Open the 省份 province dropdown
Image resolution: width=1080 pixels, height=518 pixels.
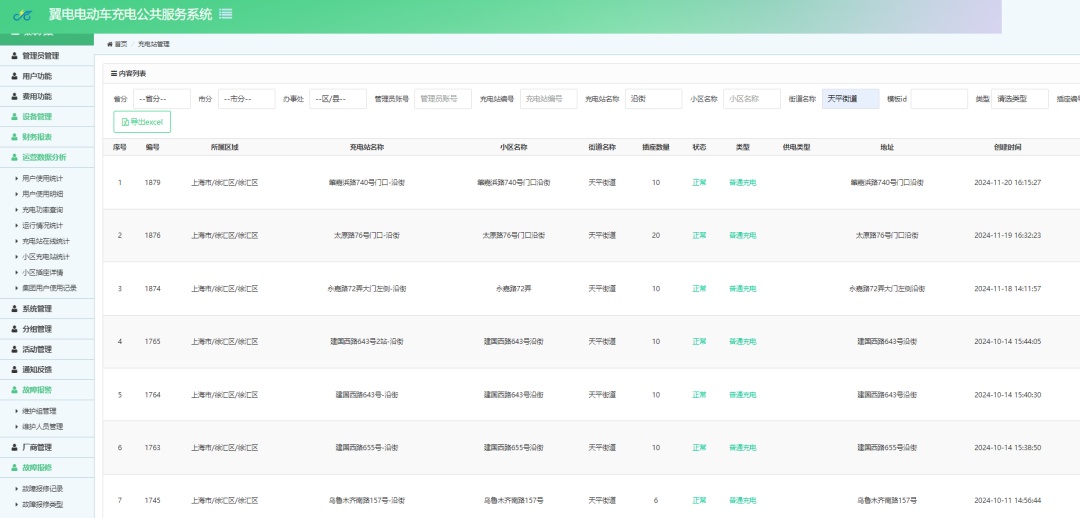tap(162, 99)
